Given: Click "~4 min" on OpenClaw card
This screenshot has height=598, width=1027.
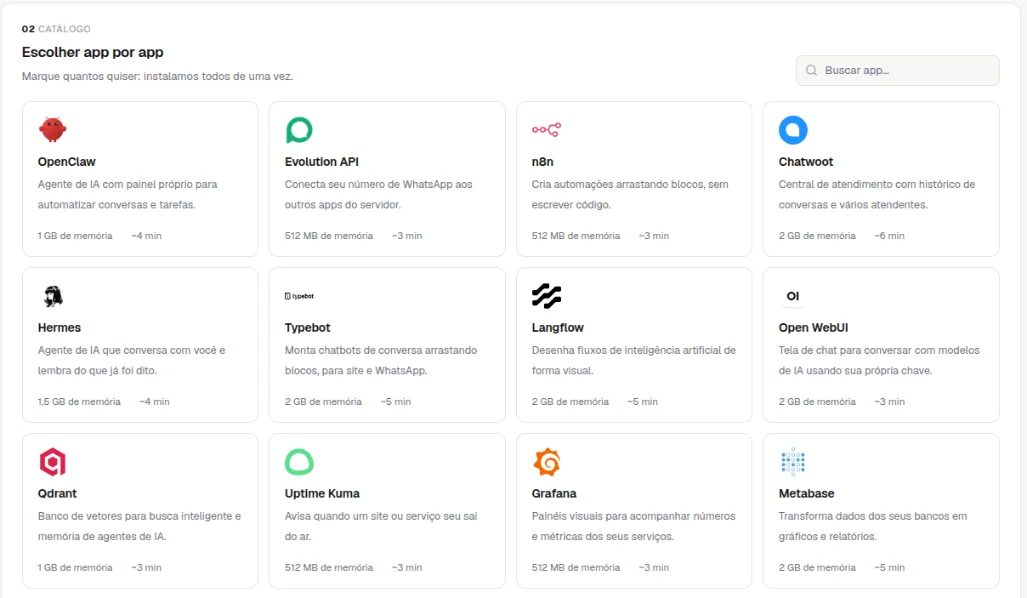Looking at the screenshot, I should coord(146,236).
